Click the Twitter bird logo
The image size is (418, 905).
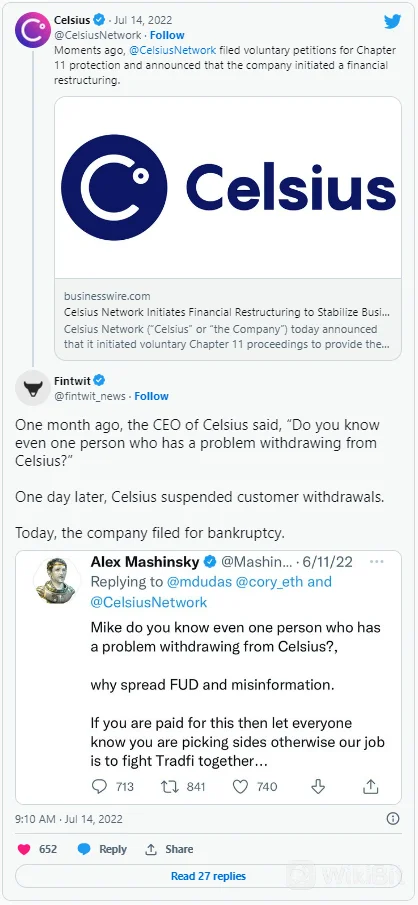coord(393,22)
